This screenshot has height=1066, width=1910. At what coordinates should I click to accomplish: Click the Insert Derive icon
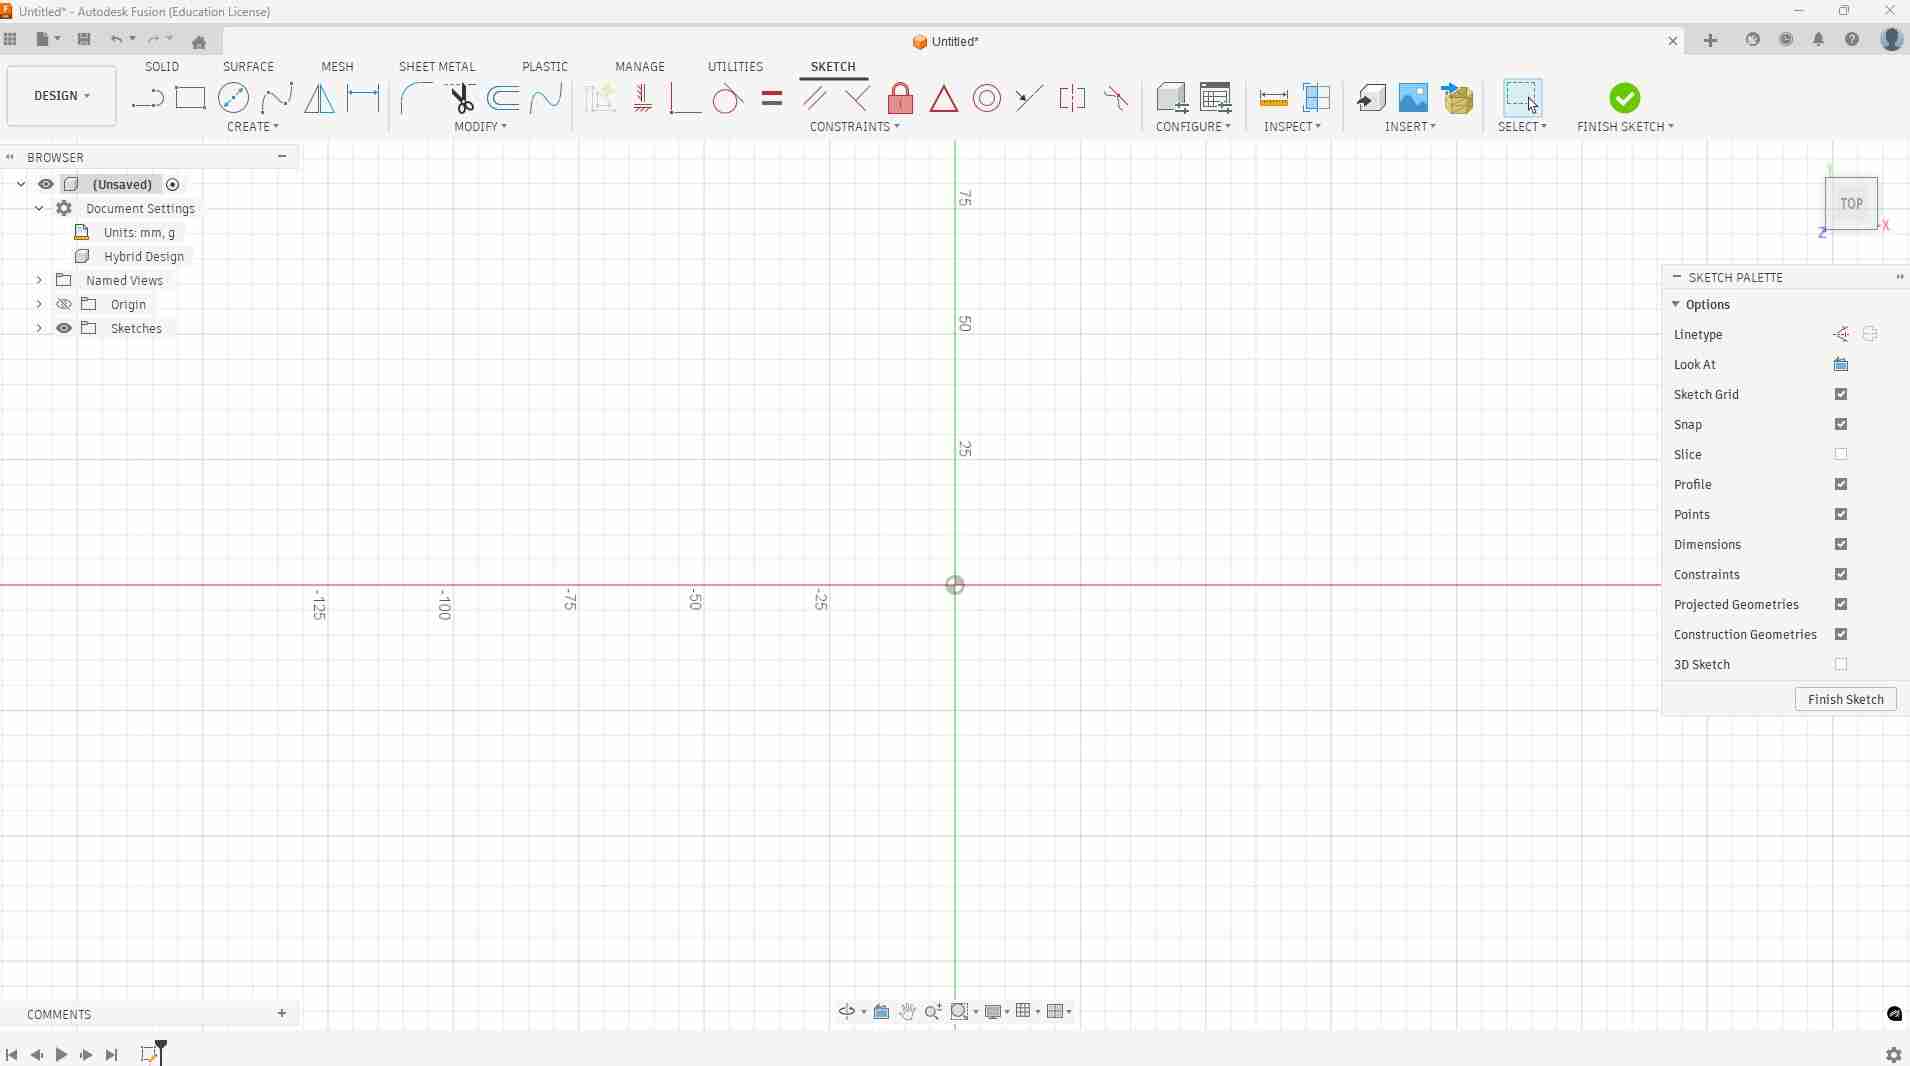point(1371,98)
